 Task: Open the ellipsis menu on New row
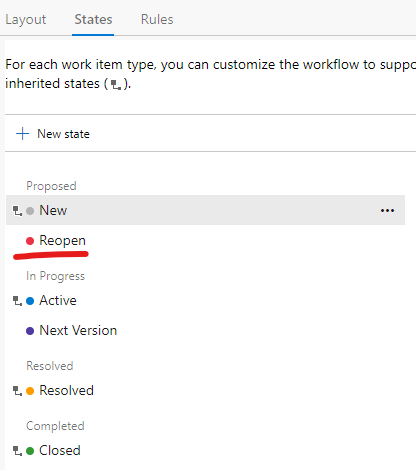click(387, 210)
